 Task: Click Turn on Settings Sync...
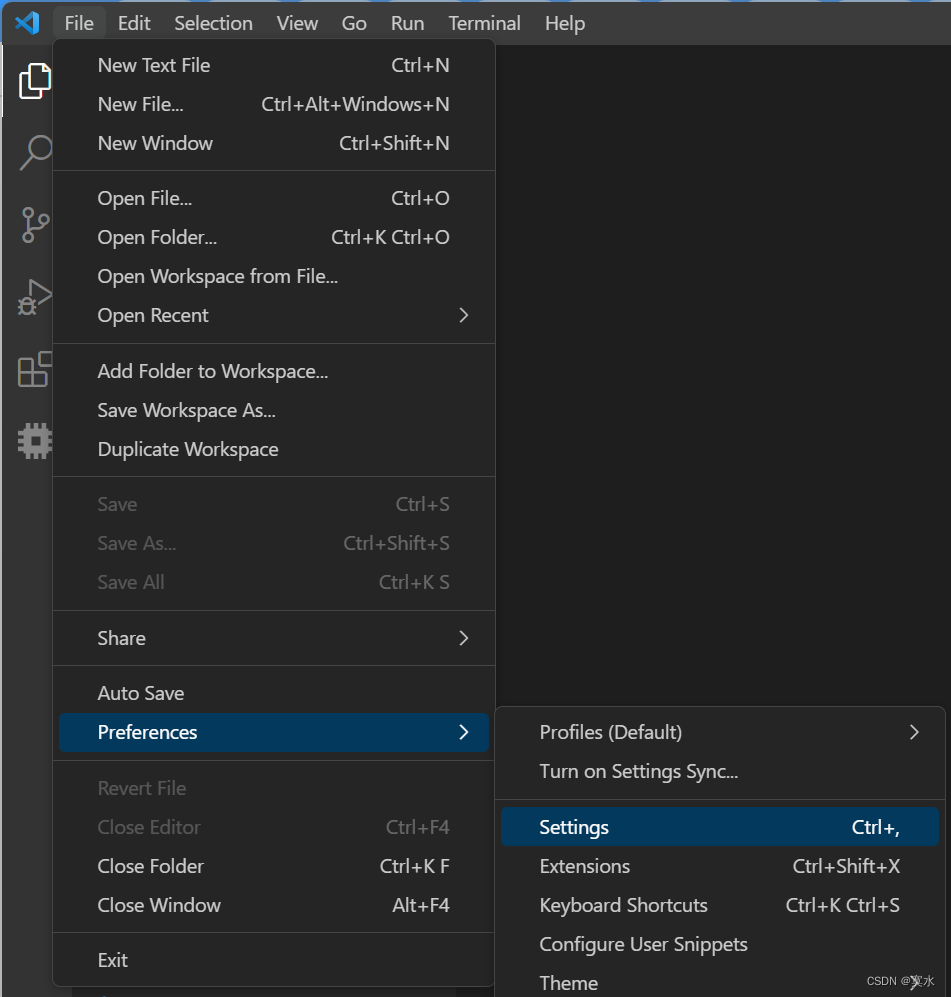pos(639,771)
